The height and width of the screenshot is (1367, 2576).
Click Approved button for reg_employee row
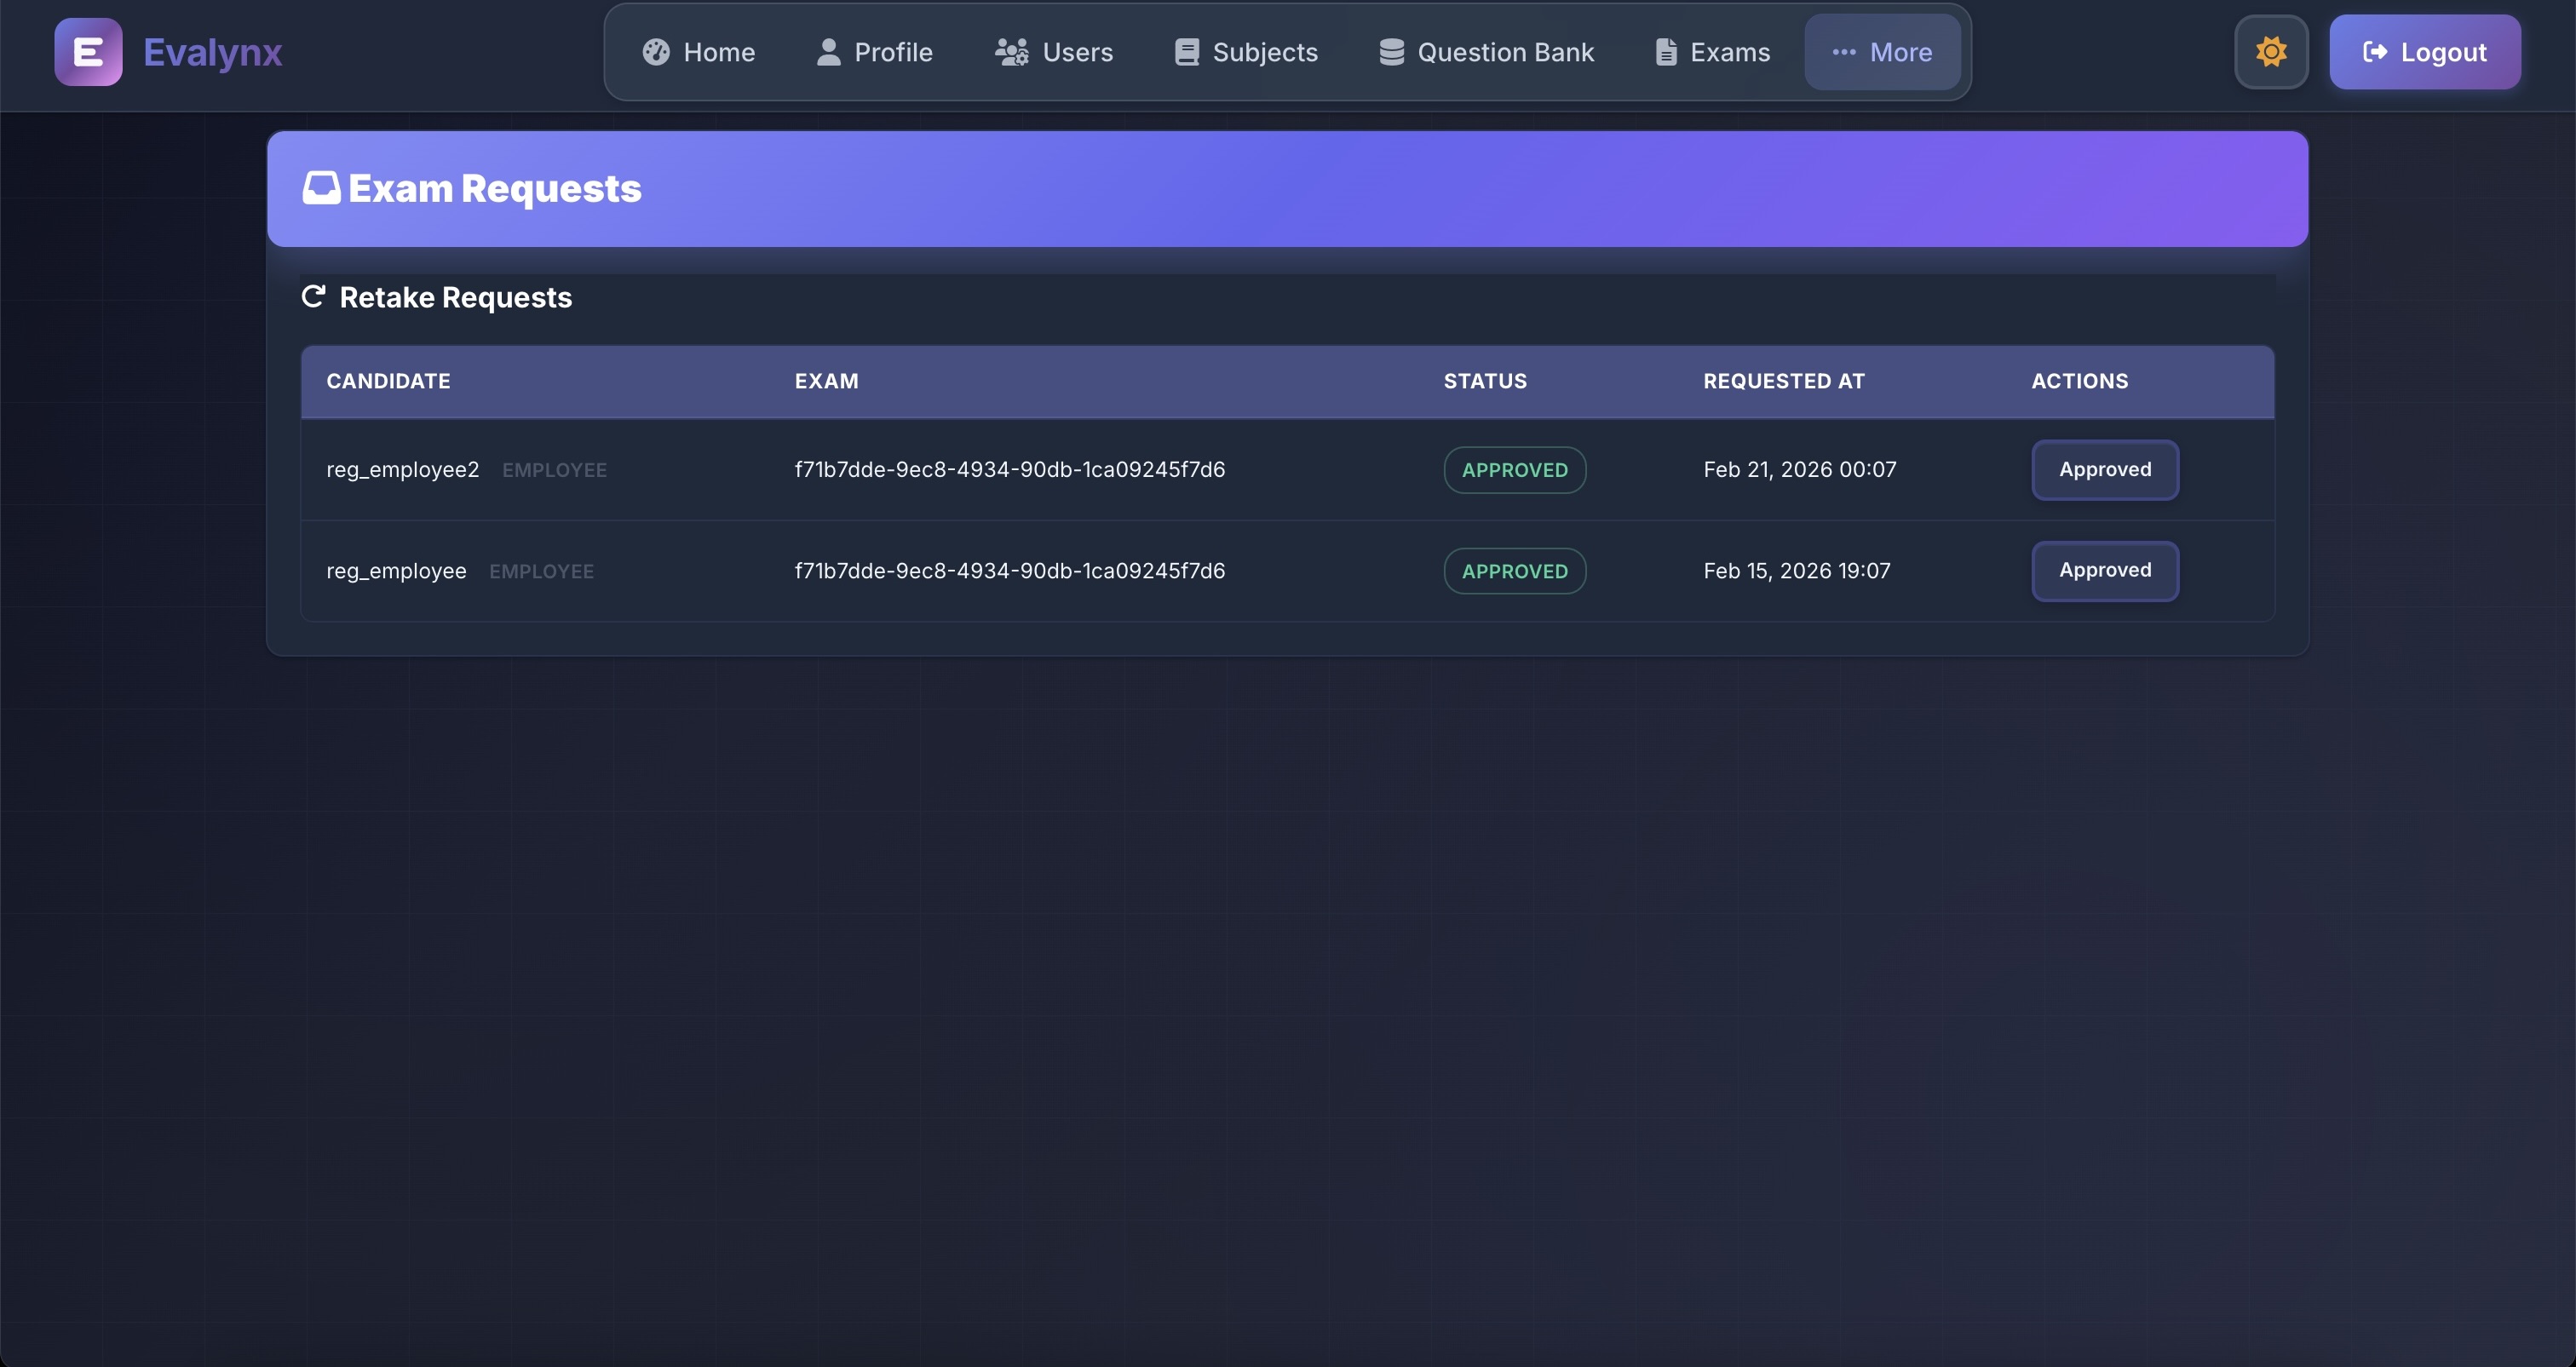tap(2104, 571)
